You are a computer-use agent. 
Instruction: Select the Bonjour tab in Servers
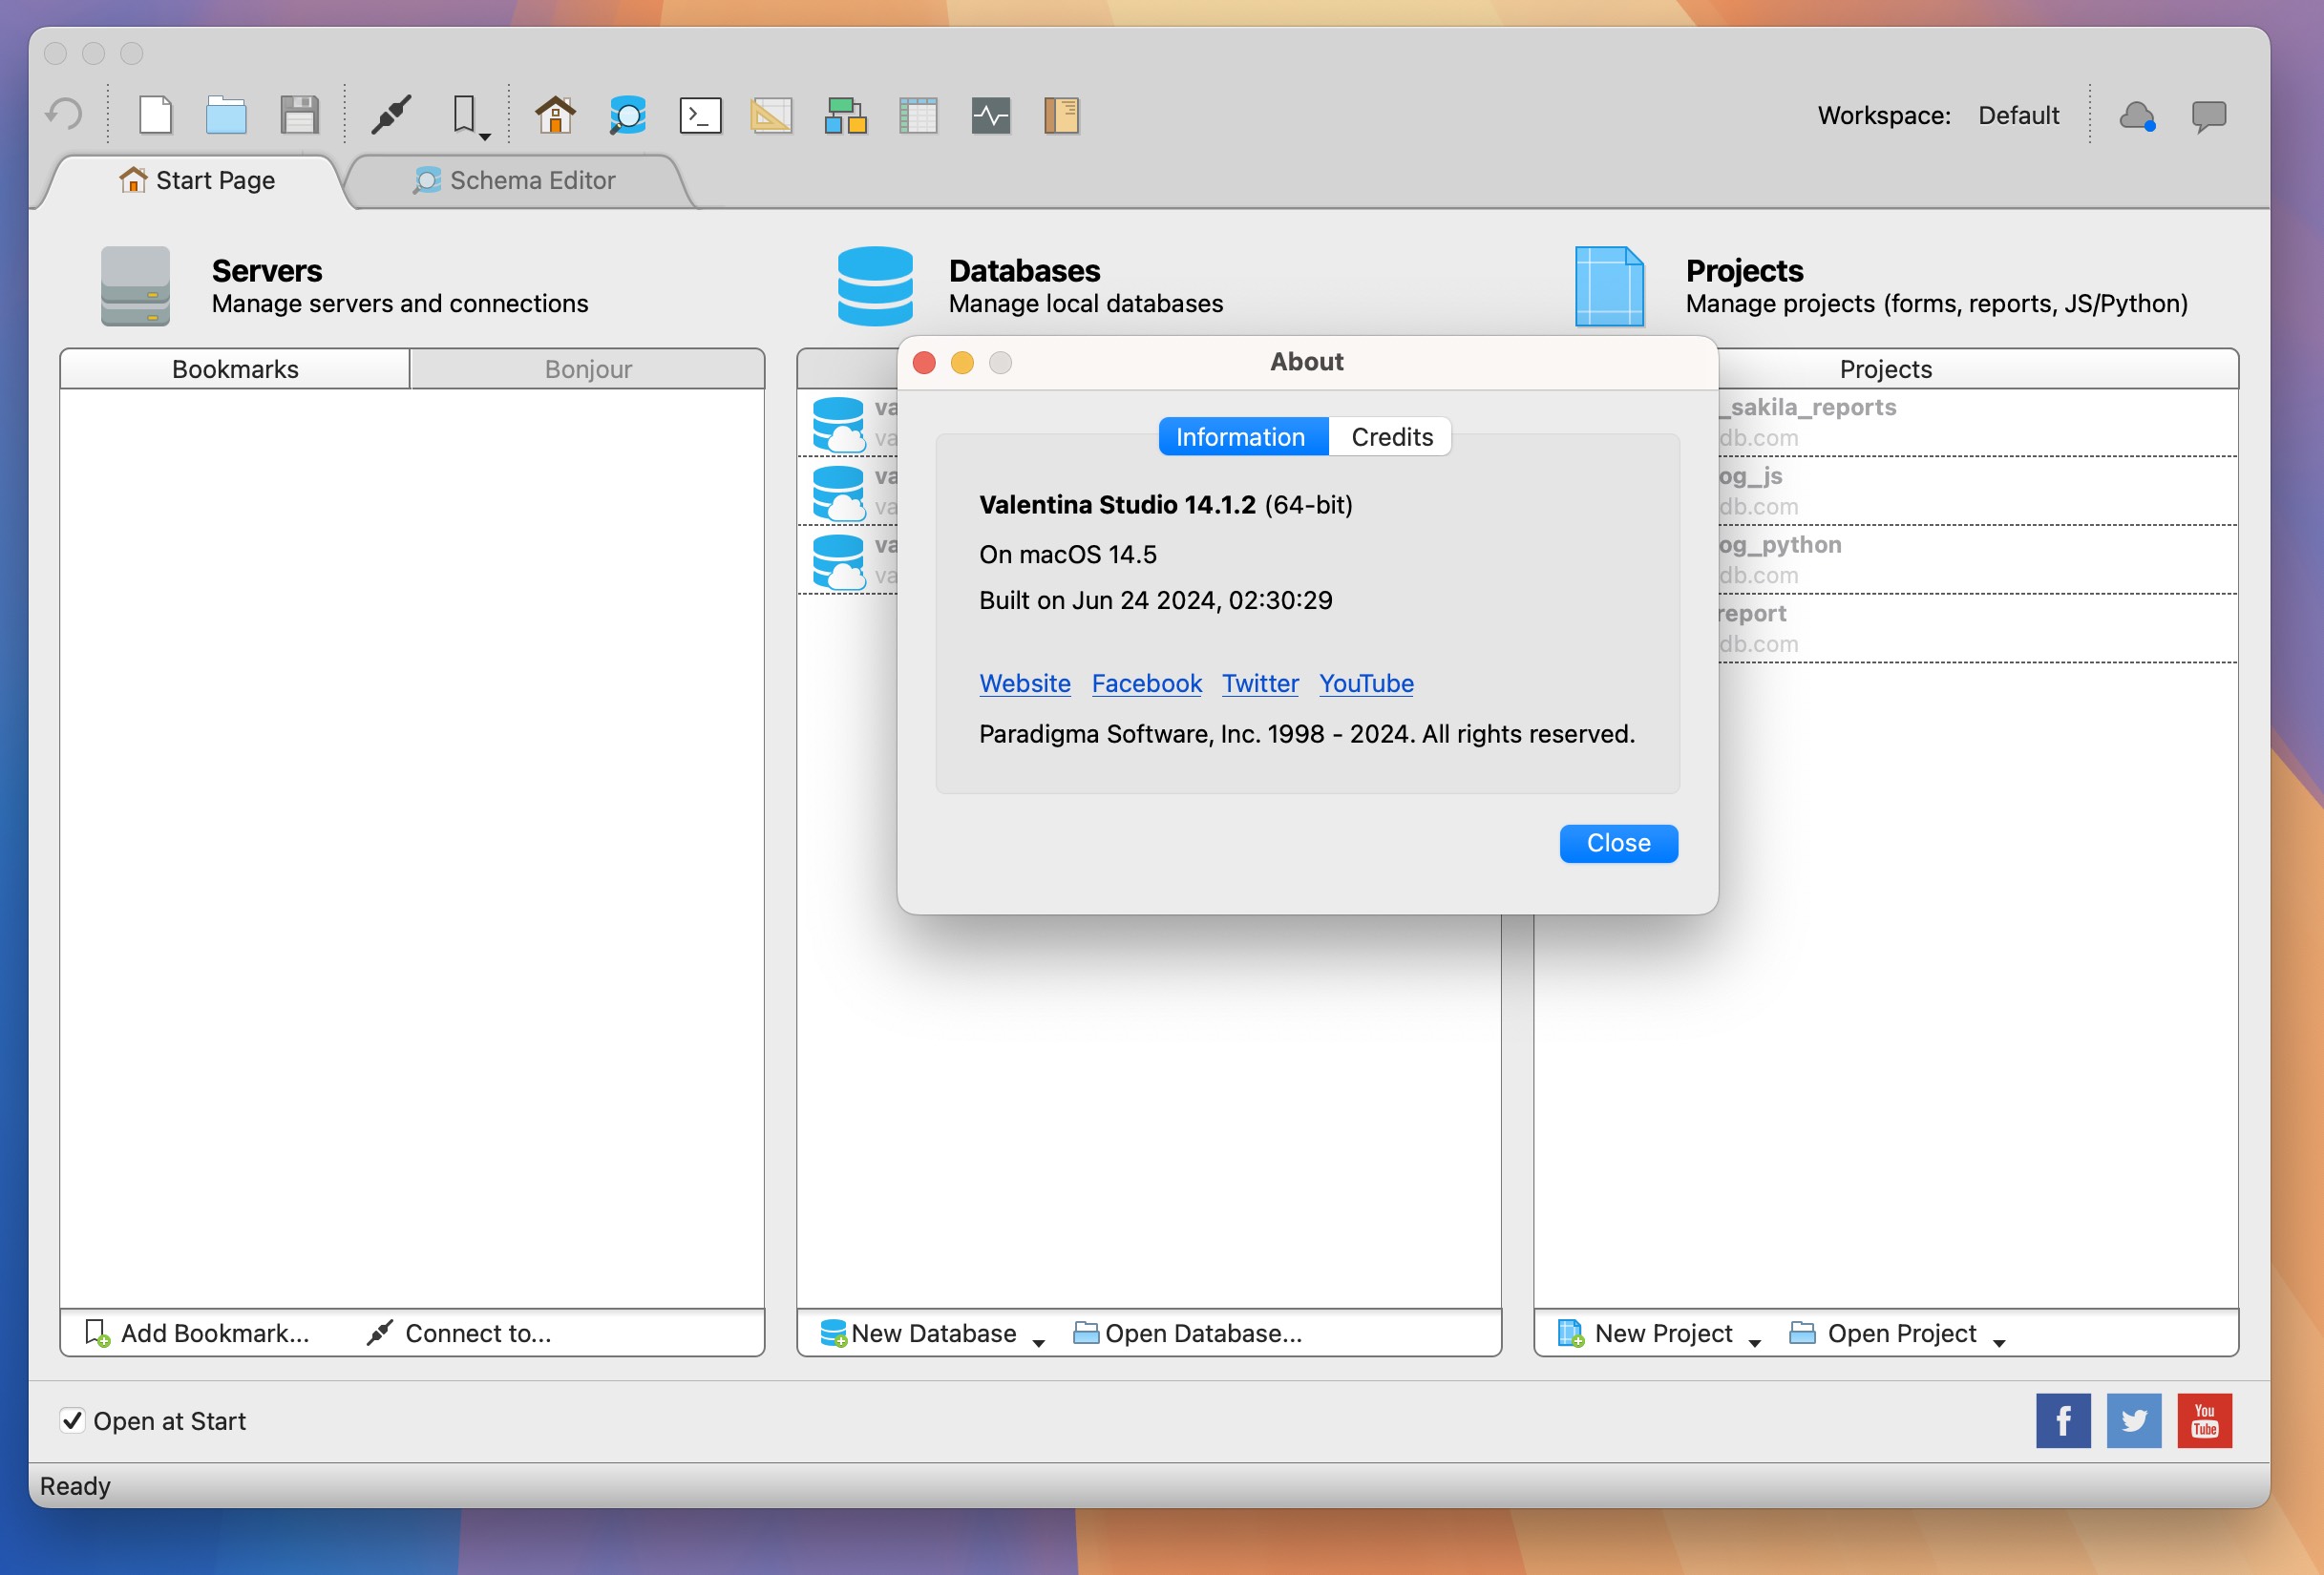[x=588, y=369]
